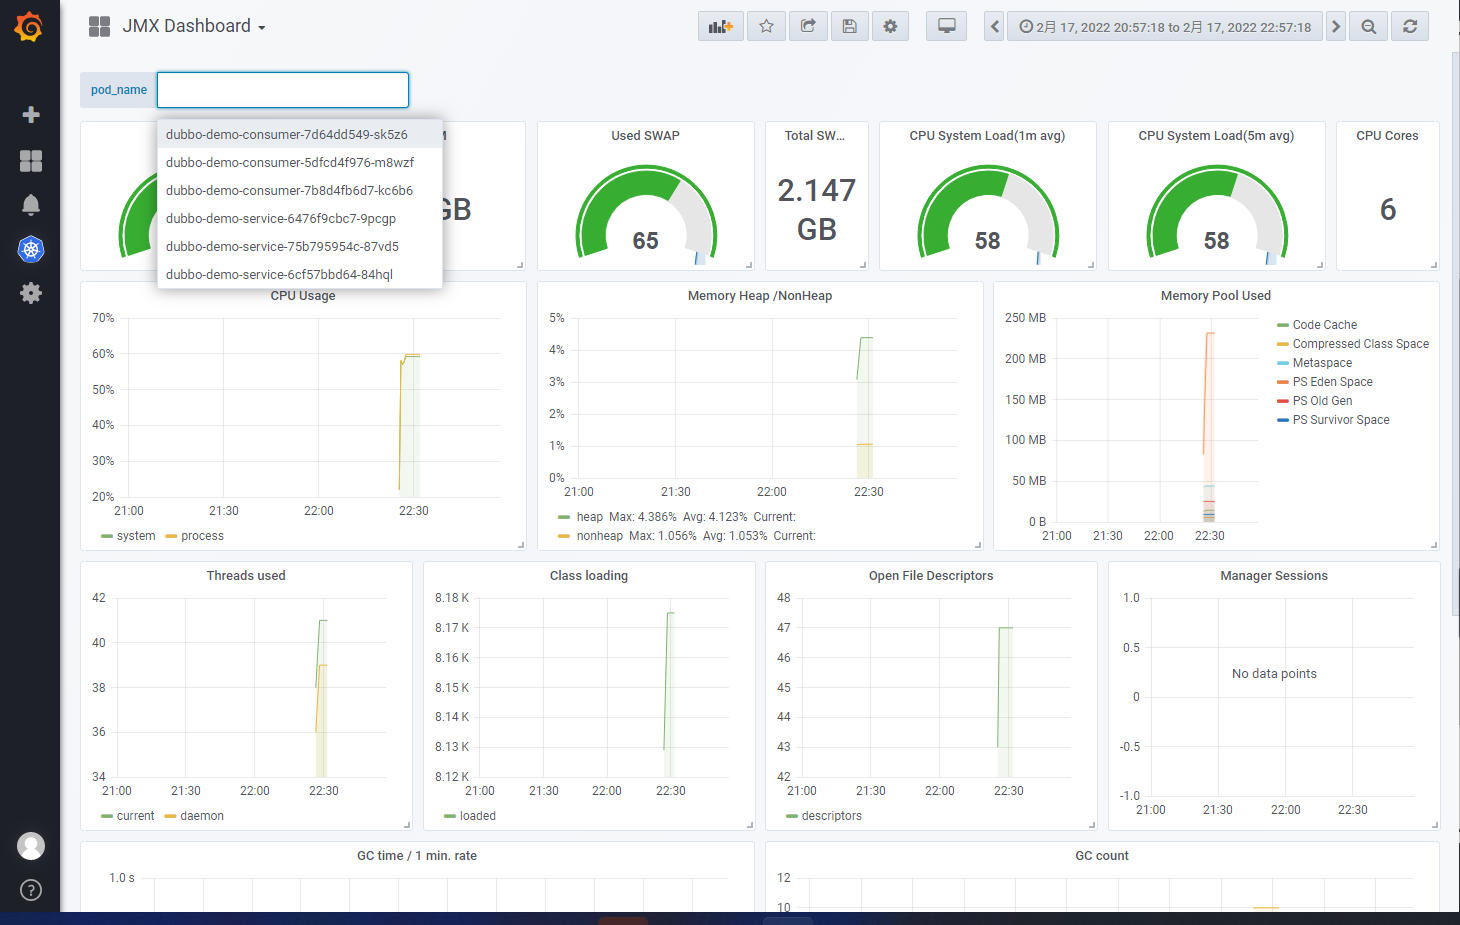The height and width of the screenshot is (925, 1460).
Task: Star this dashboard as favorite
Action: (766, 27)
